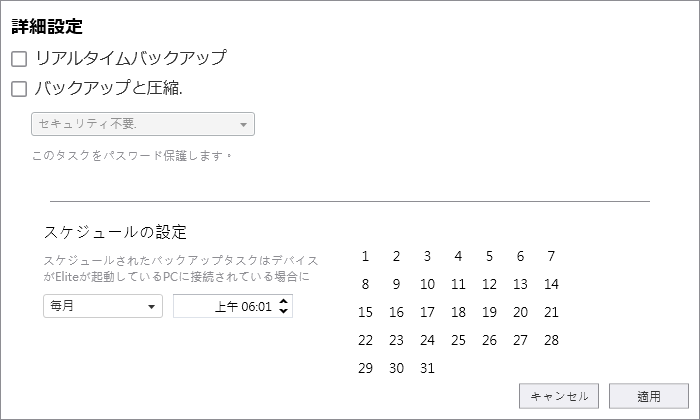Image resolution: width=700 pixels, height=420 pixels.
Task: Choose day 25 in the date grid
Action: (458, 341)
